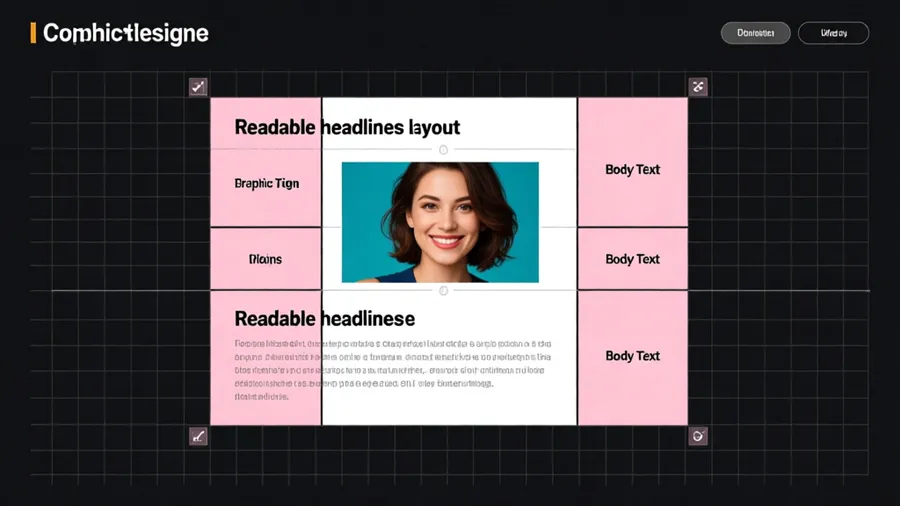Select the bottom 'Body Text' block
The height and width of the screenshot is (506, 900).
tap(633, 358)
